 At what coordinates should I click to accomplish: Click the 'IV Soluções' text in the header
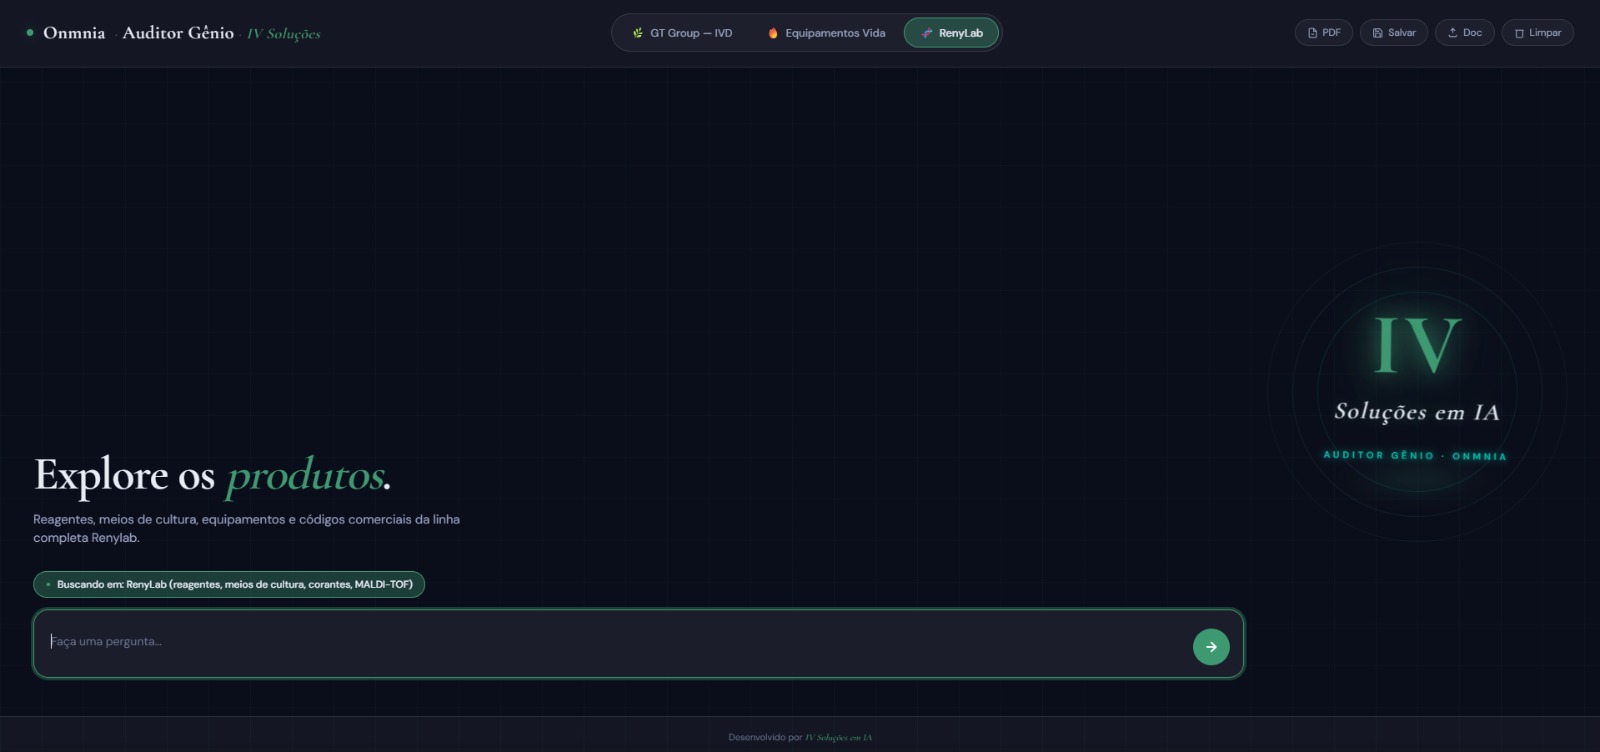tap(284, 34)
